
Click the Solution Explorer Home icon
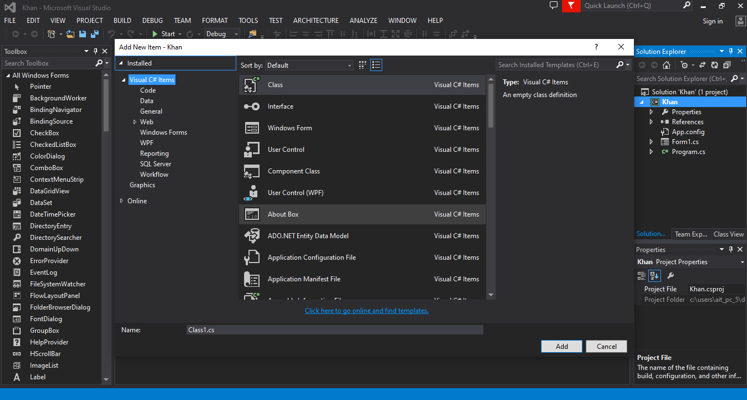[666, 65]
